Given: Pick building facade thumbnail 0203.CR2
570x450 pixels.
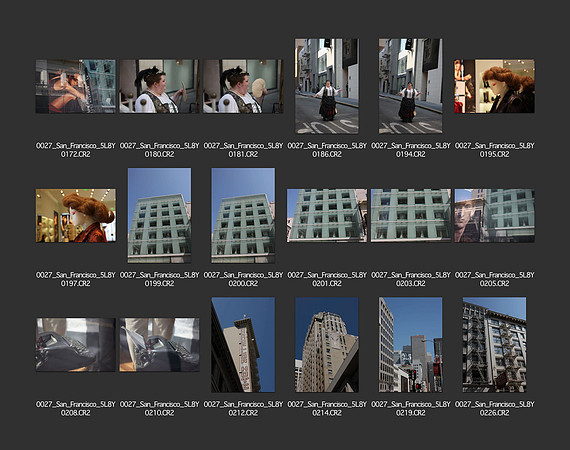Looking at the screenshot, I should click(x=410, y=216).
